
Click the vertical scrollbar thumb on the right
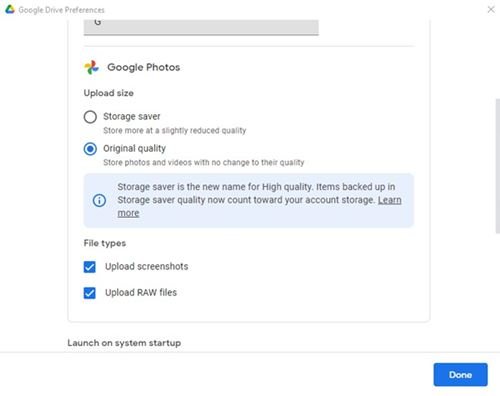point(497,165)
